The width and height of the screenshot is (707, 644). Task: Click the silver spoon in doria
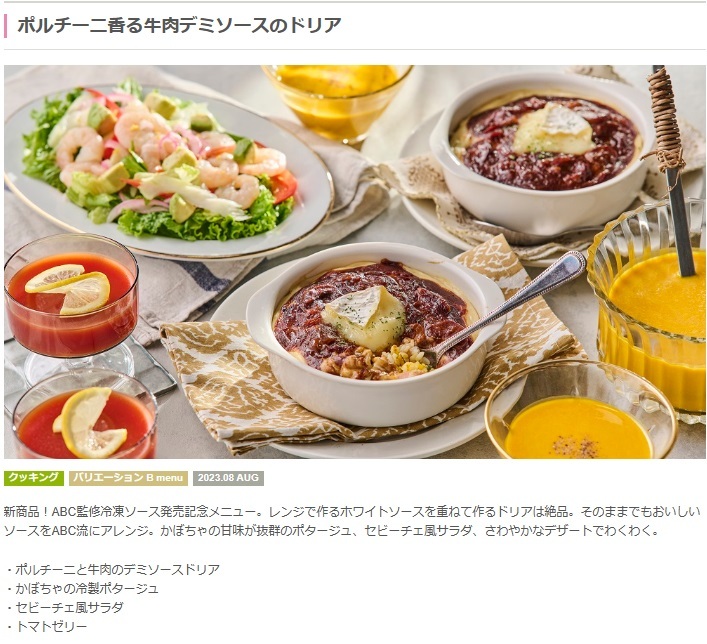point(505,307)
